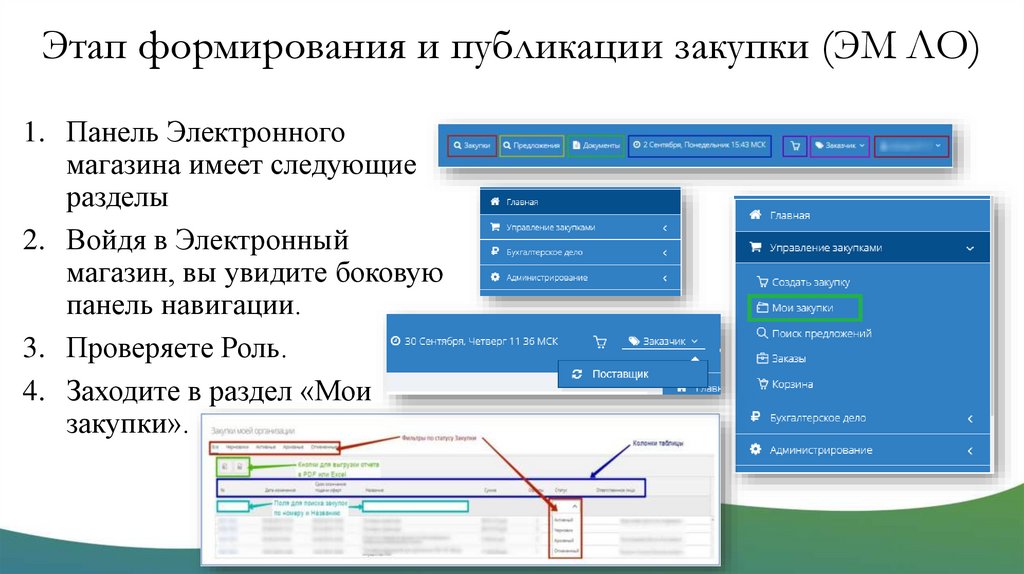Select the Черновики status filter tab

click(x=237, y=447)
